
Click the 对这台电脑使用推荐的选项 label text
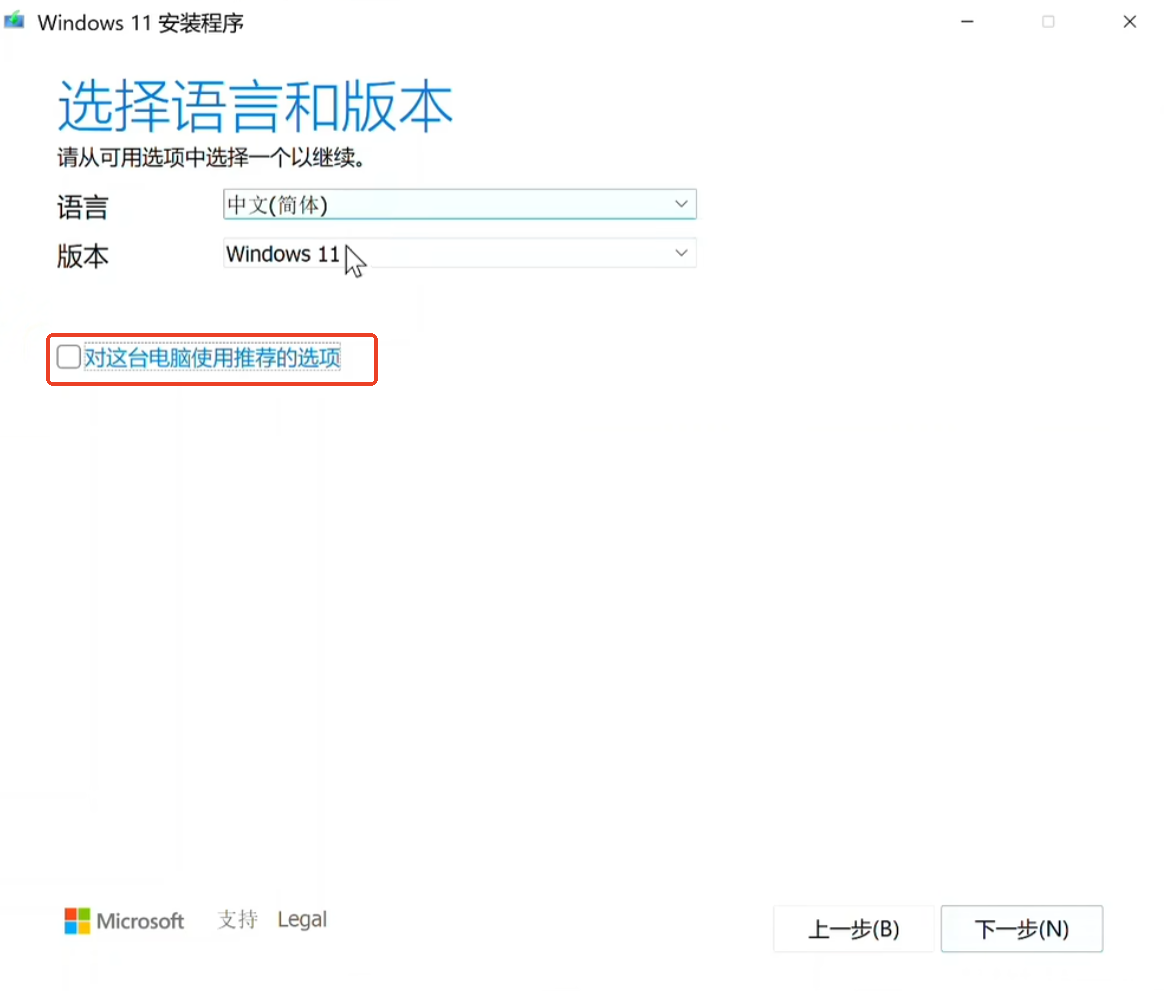[x=212, y=357]
